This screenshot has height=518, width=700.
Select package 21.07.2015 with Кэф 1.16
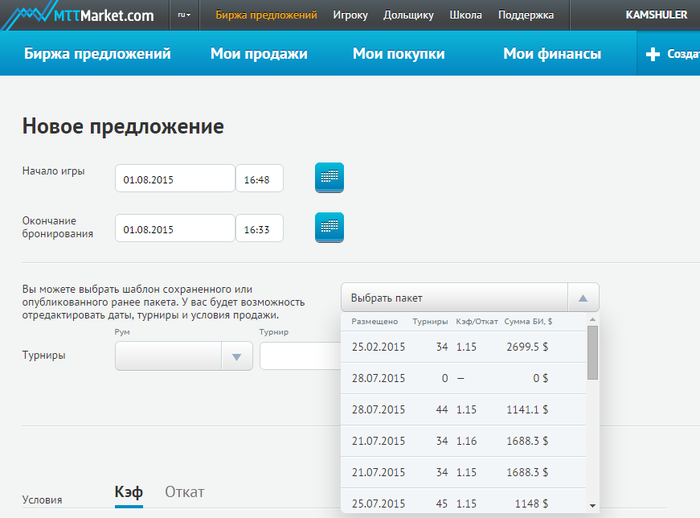463,441
